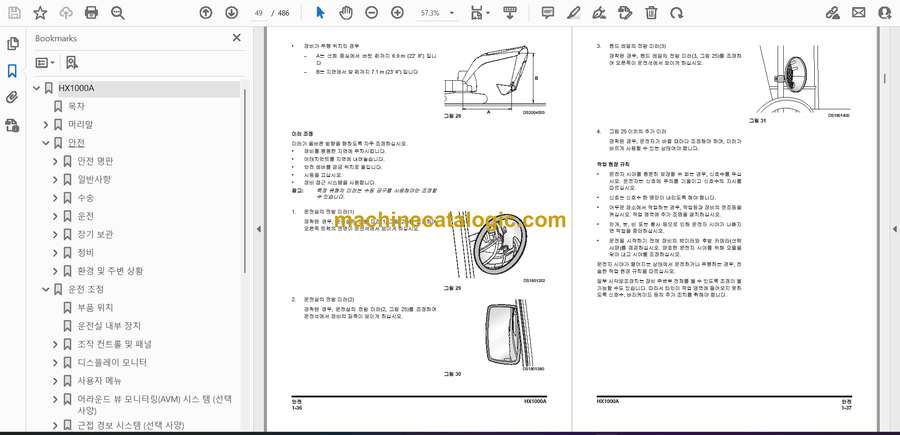Expand right tools pane arrow

click(894, 229)
